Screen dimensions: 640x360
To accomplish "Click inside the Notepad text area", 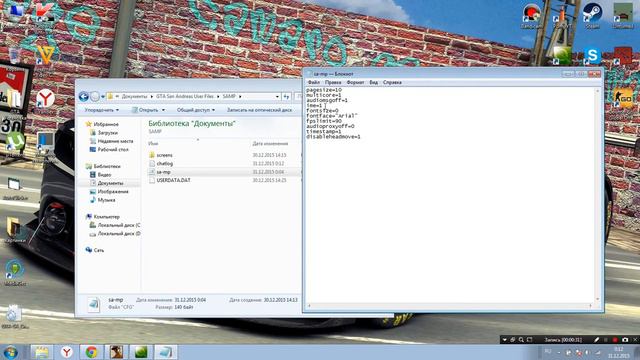I will (450, 194).
